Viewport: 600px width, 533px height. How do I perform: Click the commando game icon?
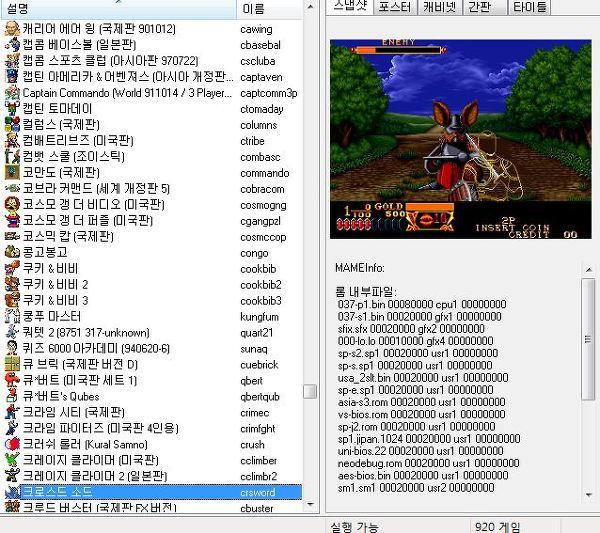pyautogui.click(x=12, y=173)
